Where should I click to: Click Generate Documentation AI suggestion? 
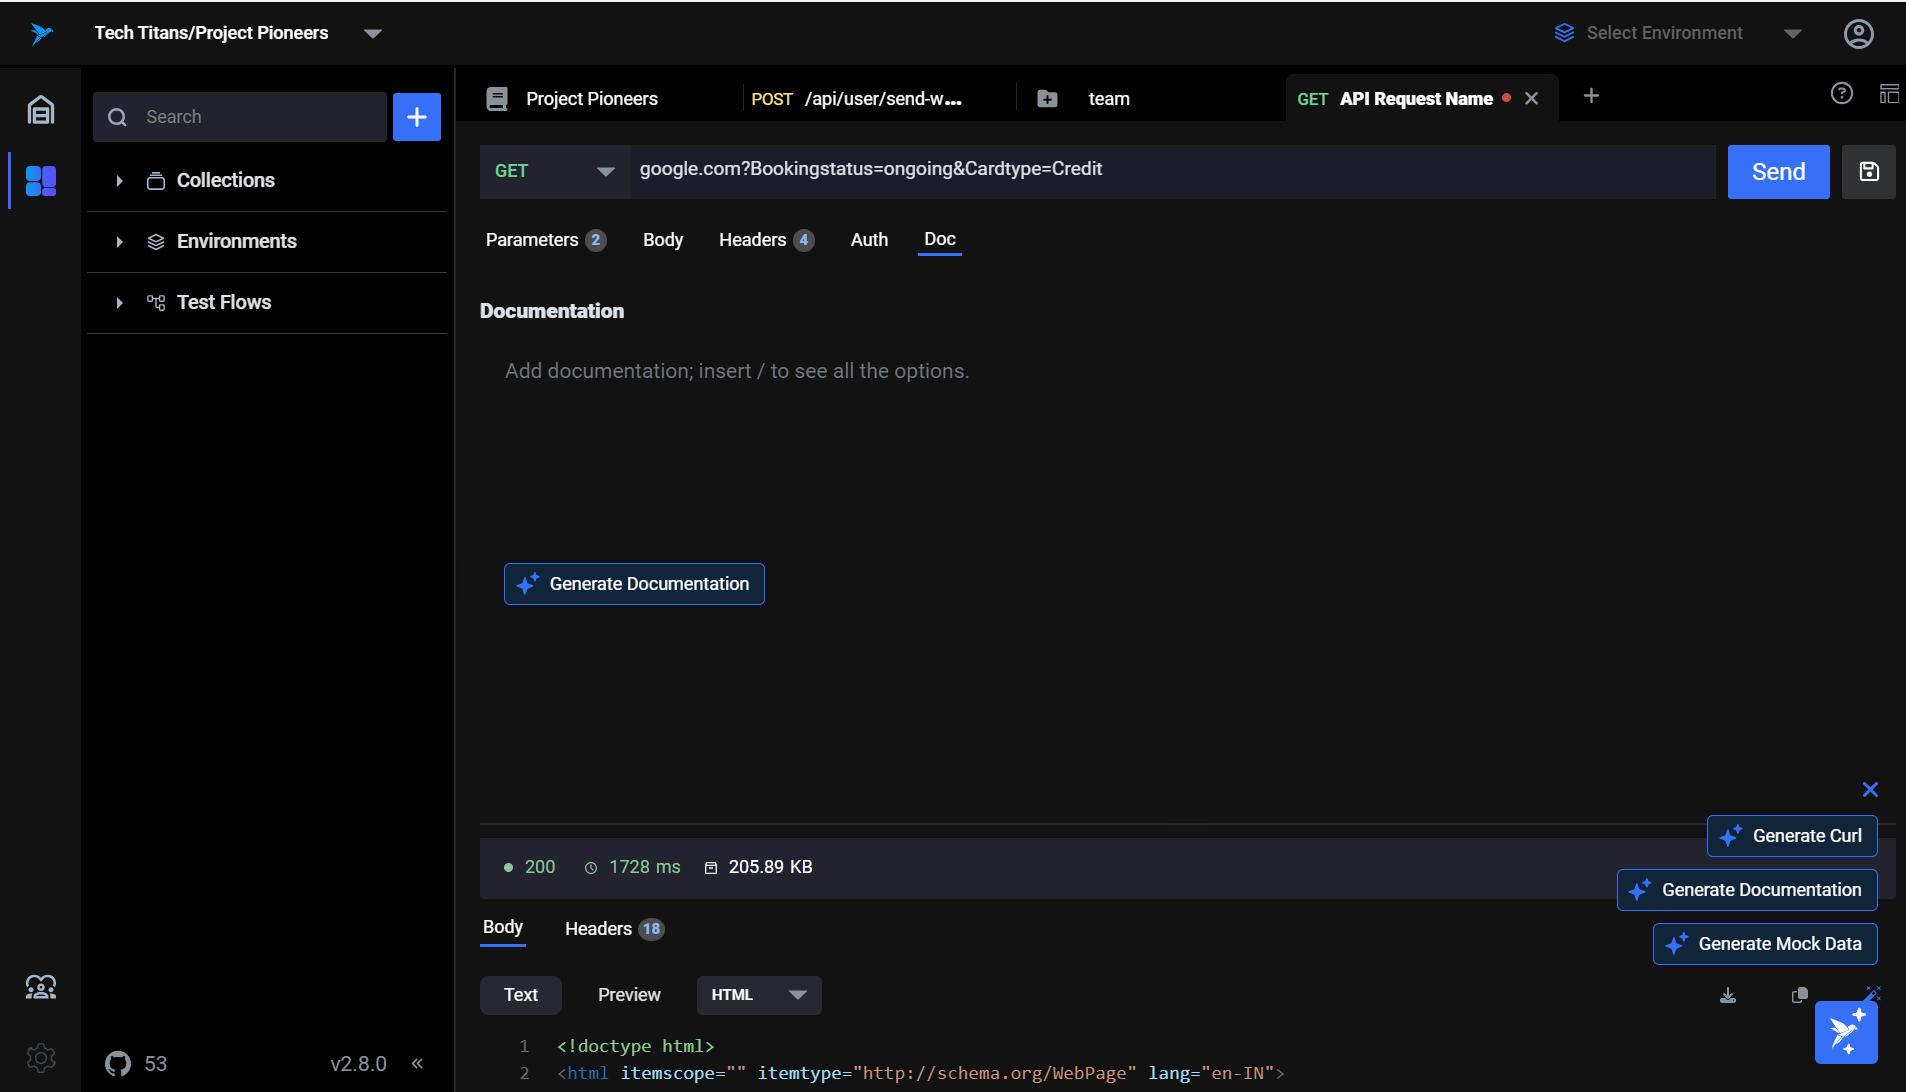click(1747, 890)
